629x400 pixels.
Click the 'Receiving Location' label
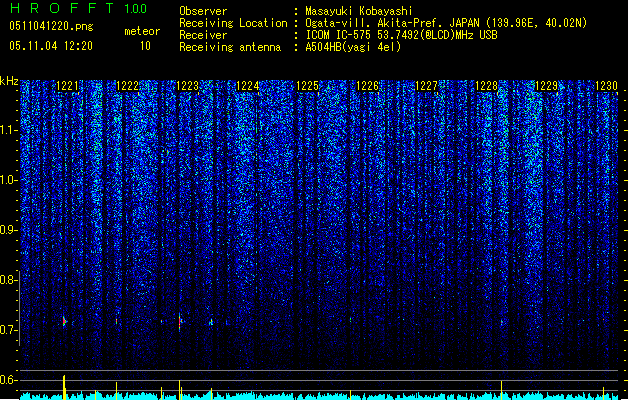tap(233, 23)
